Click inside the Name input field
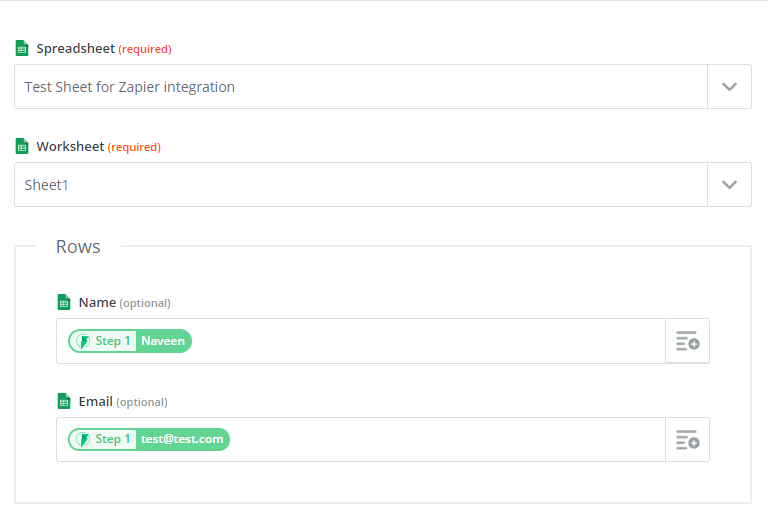This screenshot has height=524, width=768. pyautogui.click(x=360, y=341)
